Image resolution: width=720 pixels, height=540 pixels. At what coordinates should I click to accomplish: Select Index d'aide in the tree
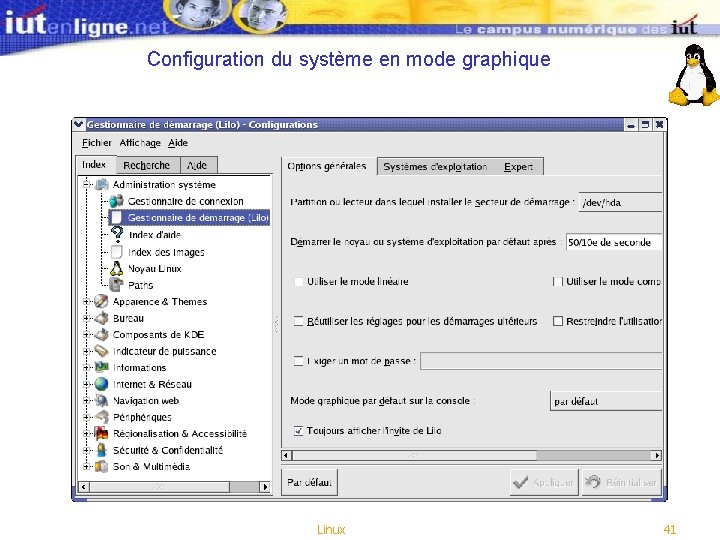point(154,235)
